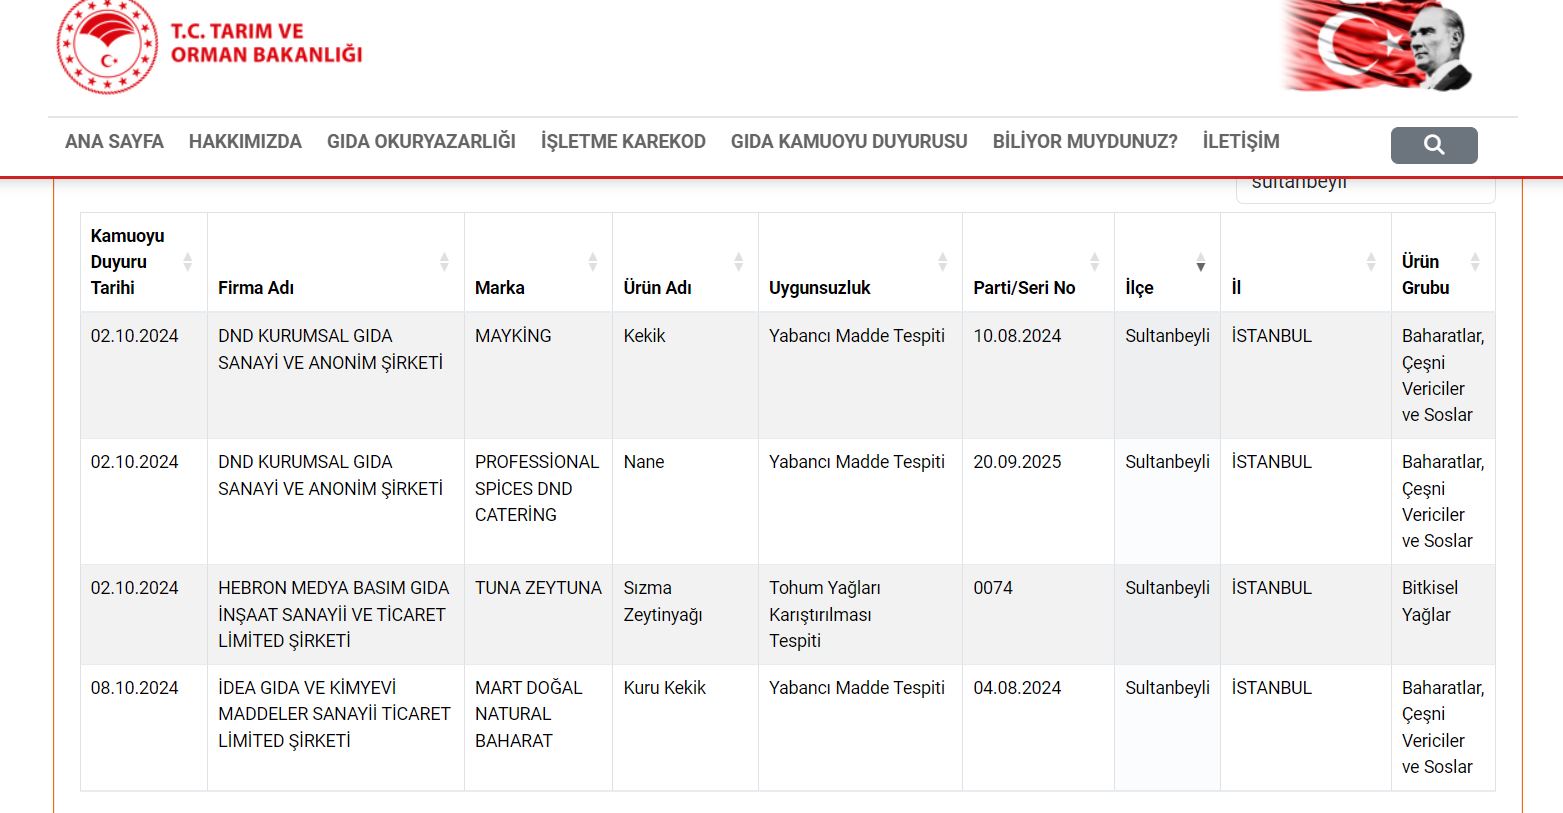This screenshot has width=1563, height=813.
Task: Toggle İlçe column sort direction
Action: pyautogui.click(x=1200, y=264)
